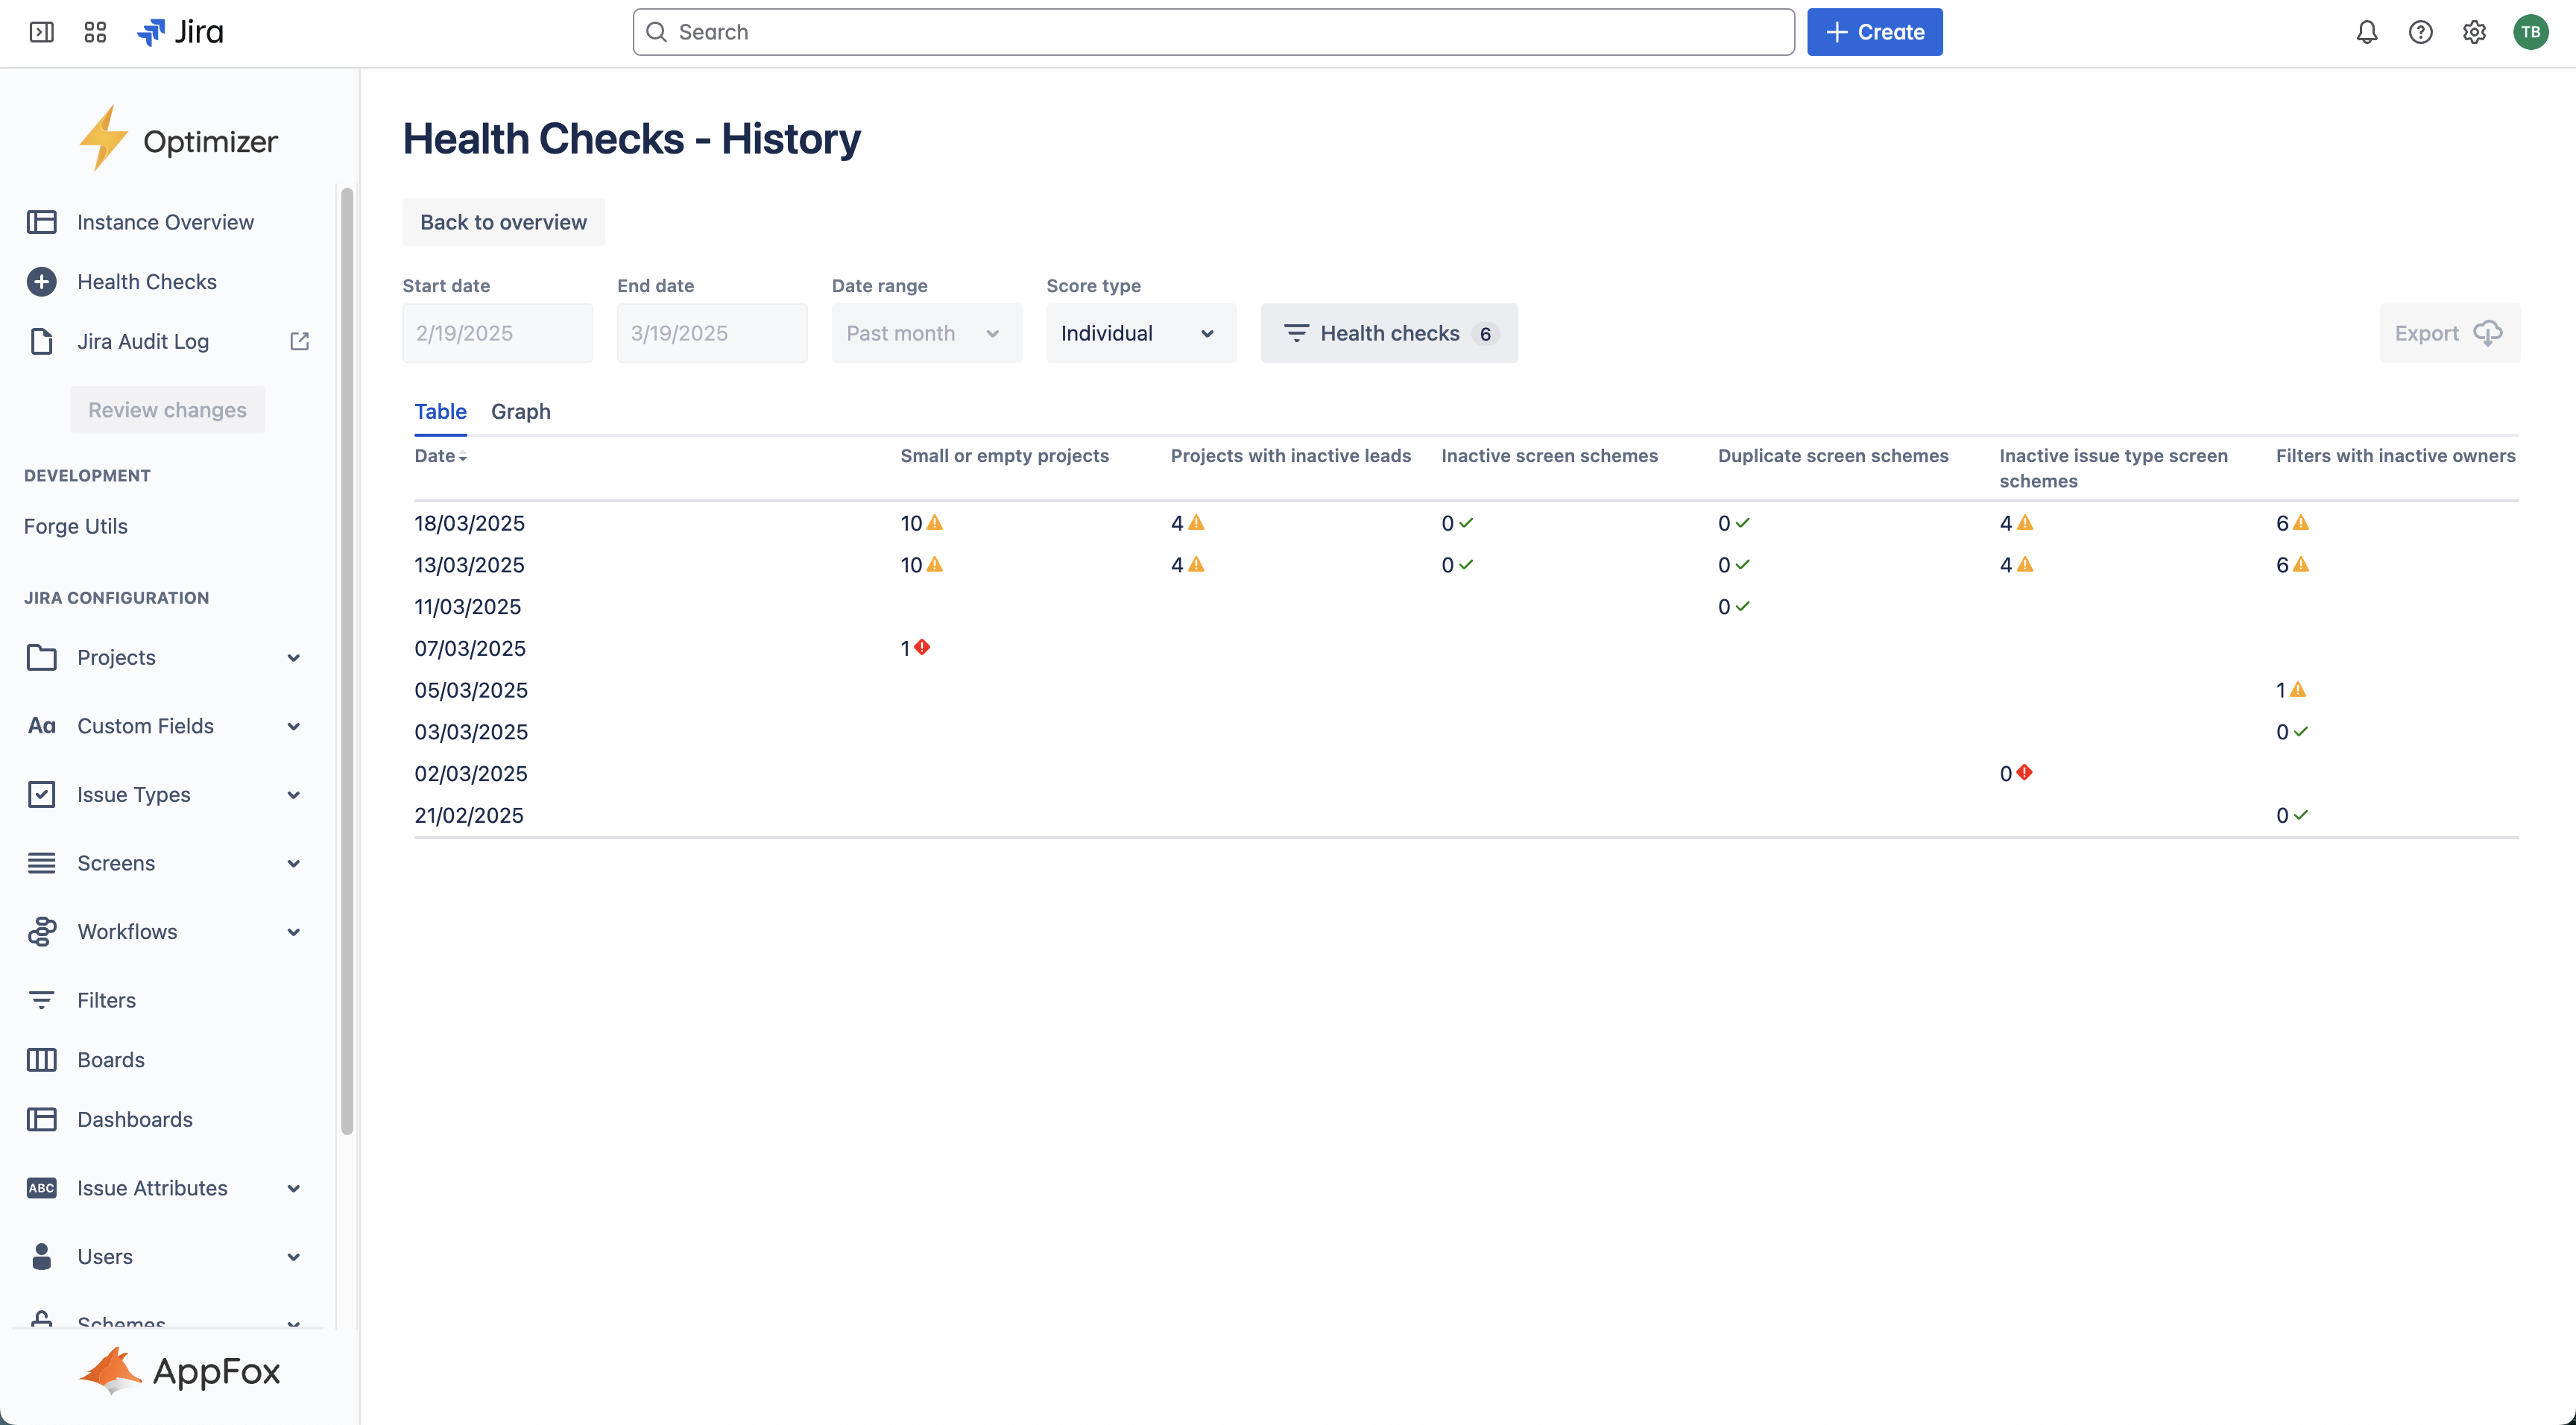2576x1425 pixels.
Task: Open the Jira settings gear icon
Action: click(x=2474, y=32)
